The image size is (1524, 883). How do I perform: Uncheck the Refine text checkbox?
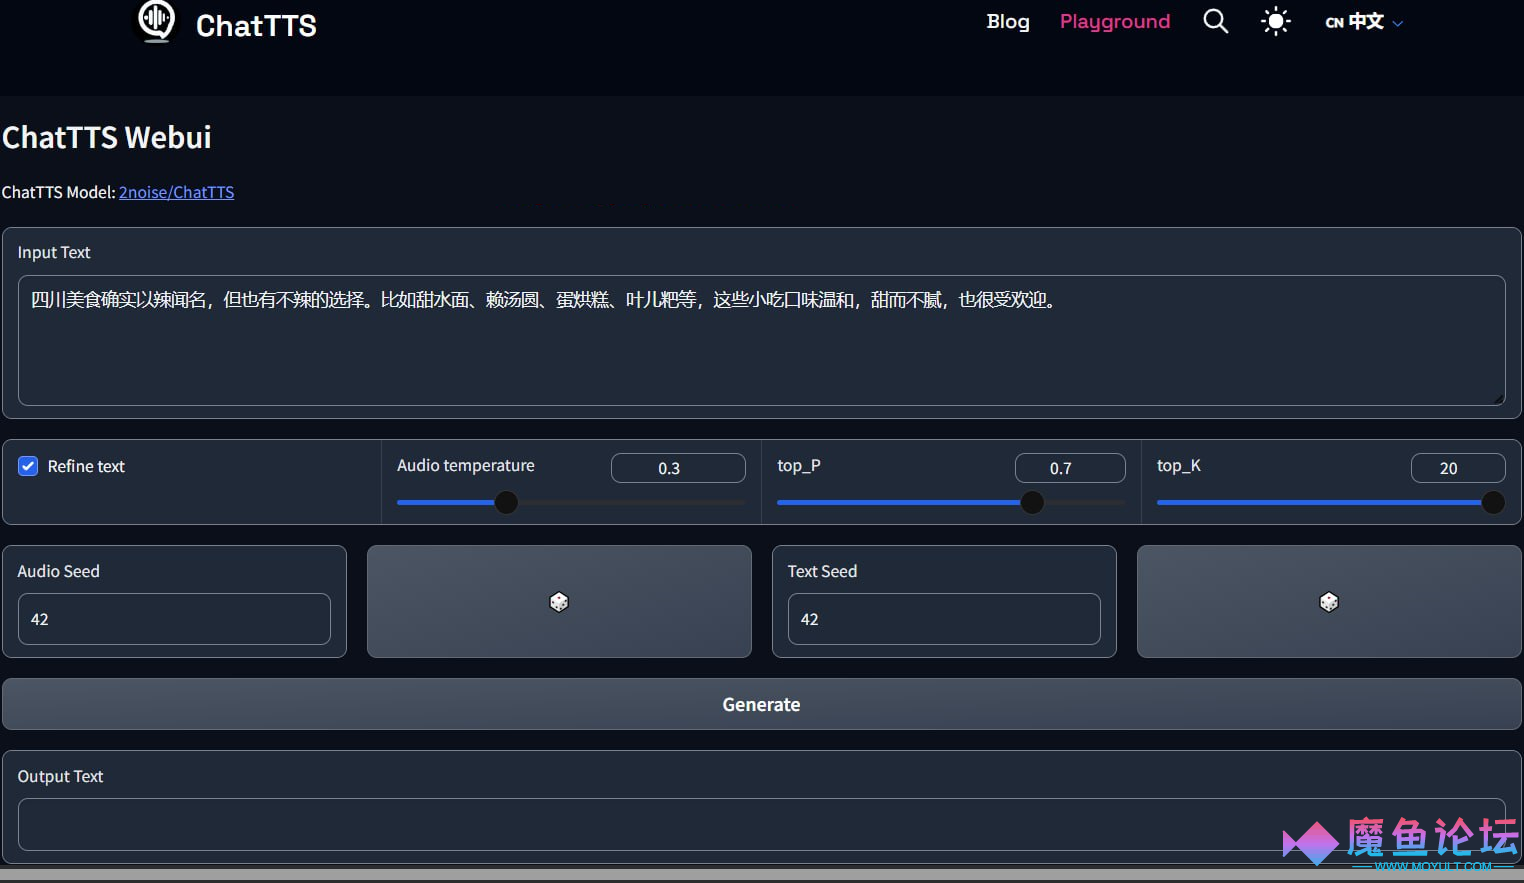28,466
